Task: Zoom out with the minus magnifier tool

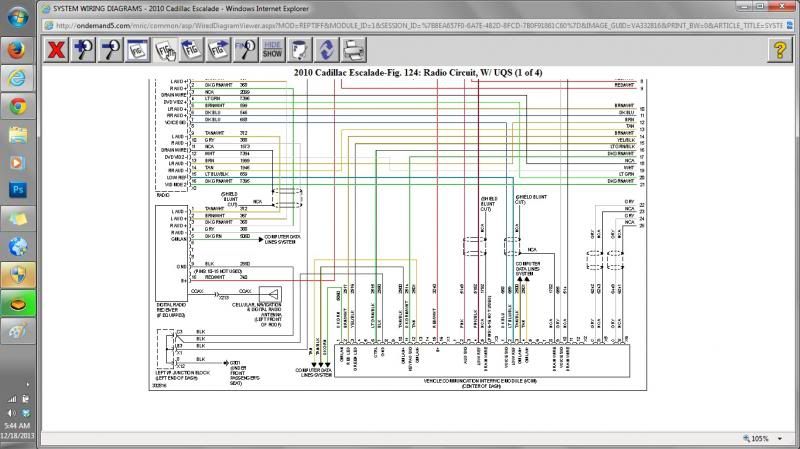Action: point(110,50)
